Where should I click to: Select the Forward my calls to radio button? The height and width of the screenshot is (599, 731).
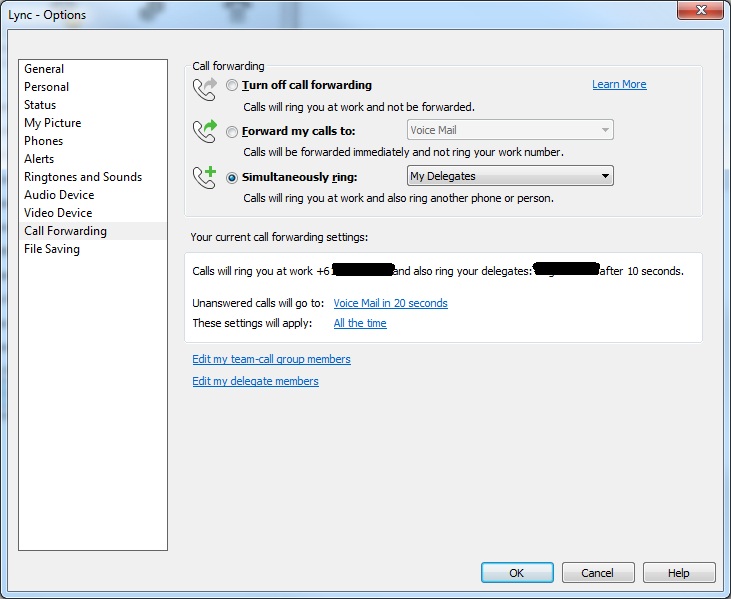(232, 132)
